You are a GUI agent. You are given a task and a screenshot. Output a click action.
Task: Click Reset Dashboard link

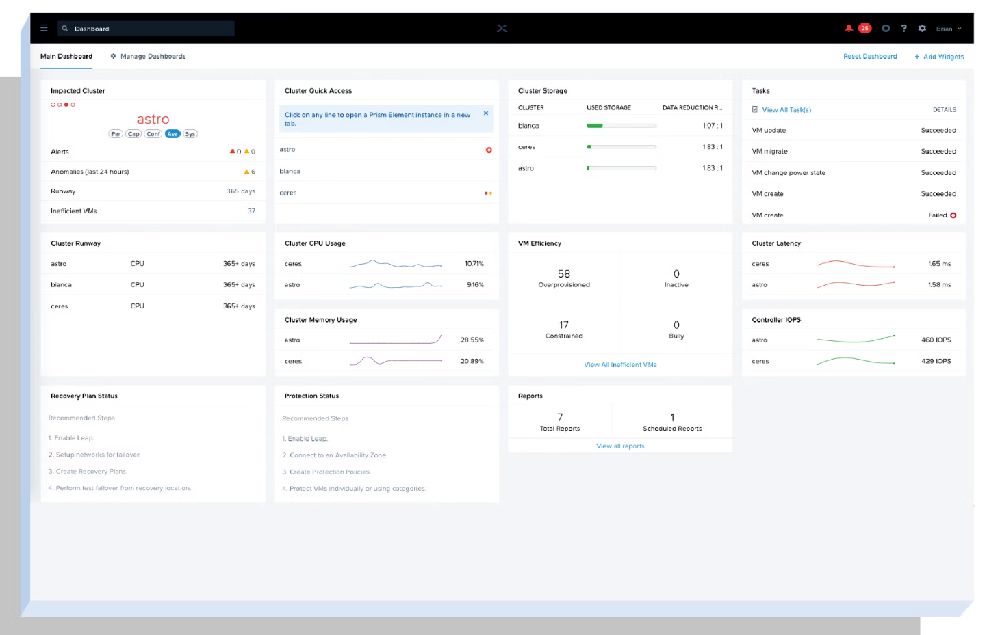[x=870, y=57]
